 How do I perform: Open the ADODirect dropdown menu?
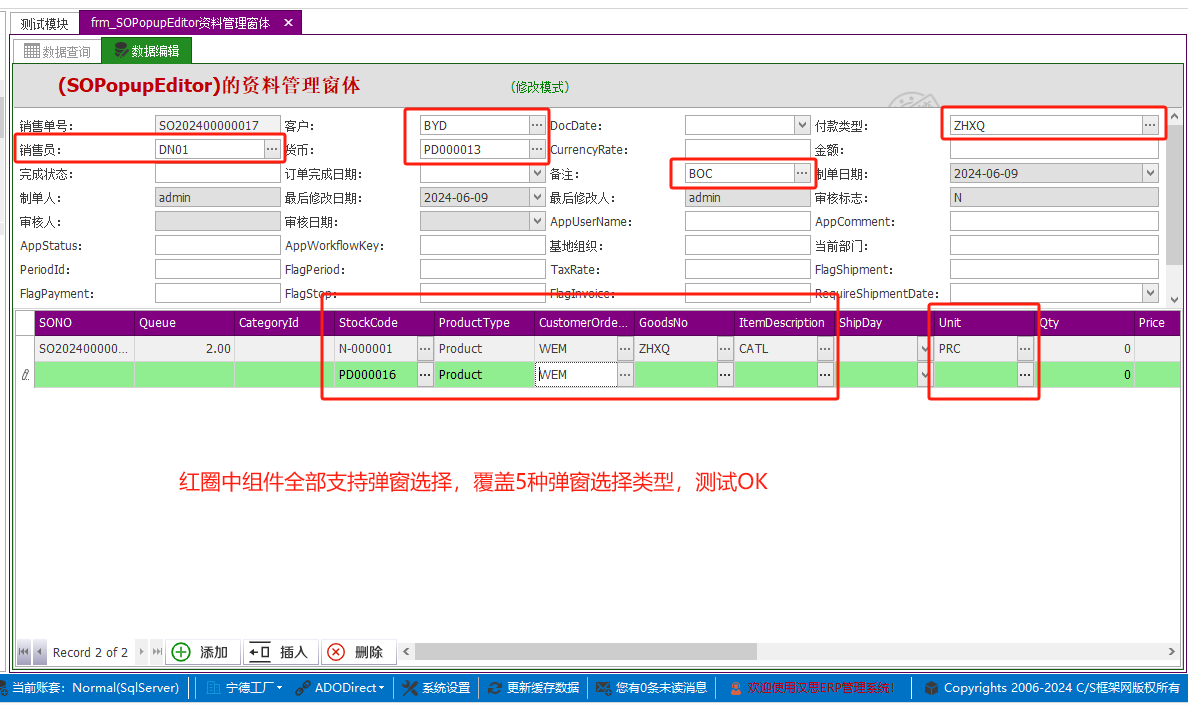(x=339, y=688)
